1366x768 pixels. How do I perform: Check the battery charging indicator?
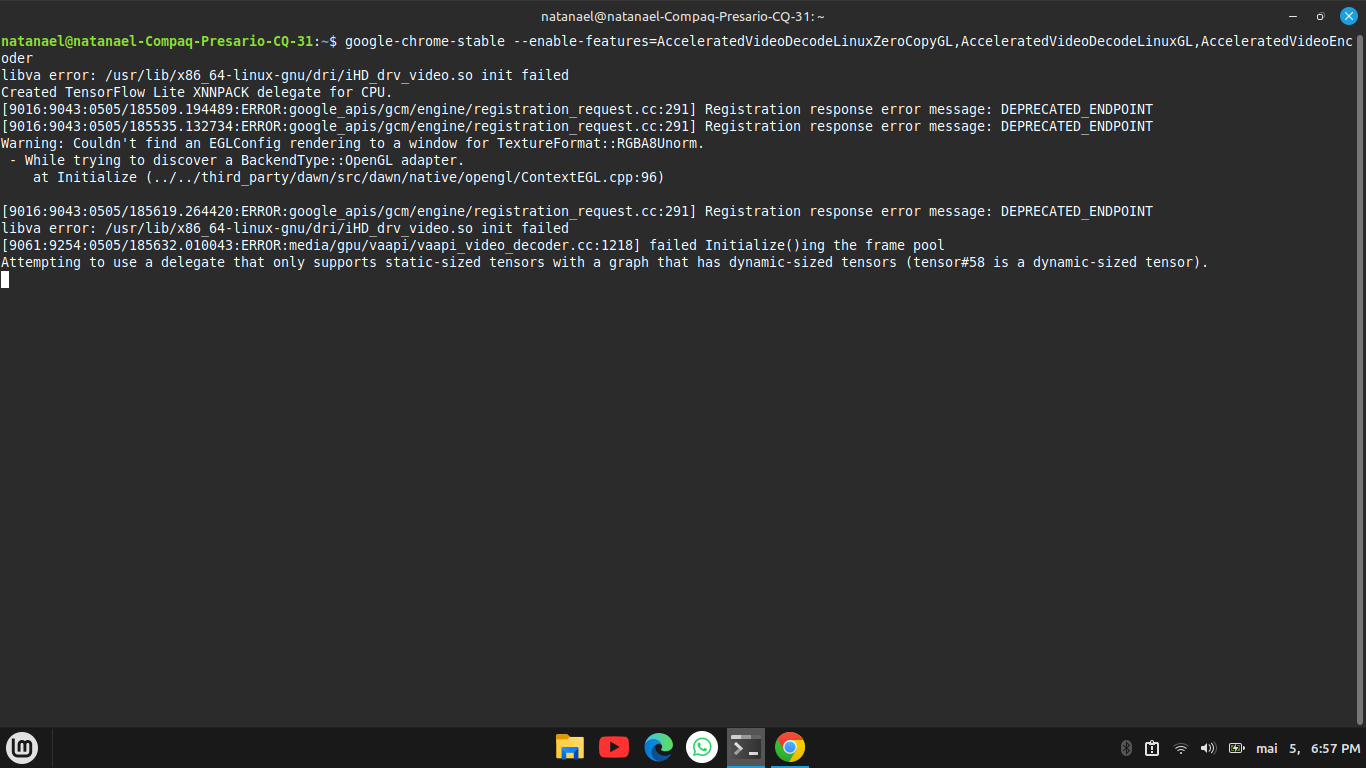[1236, 748]
